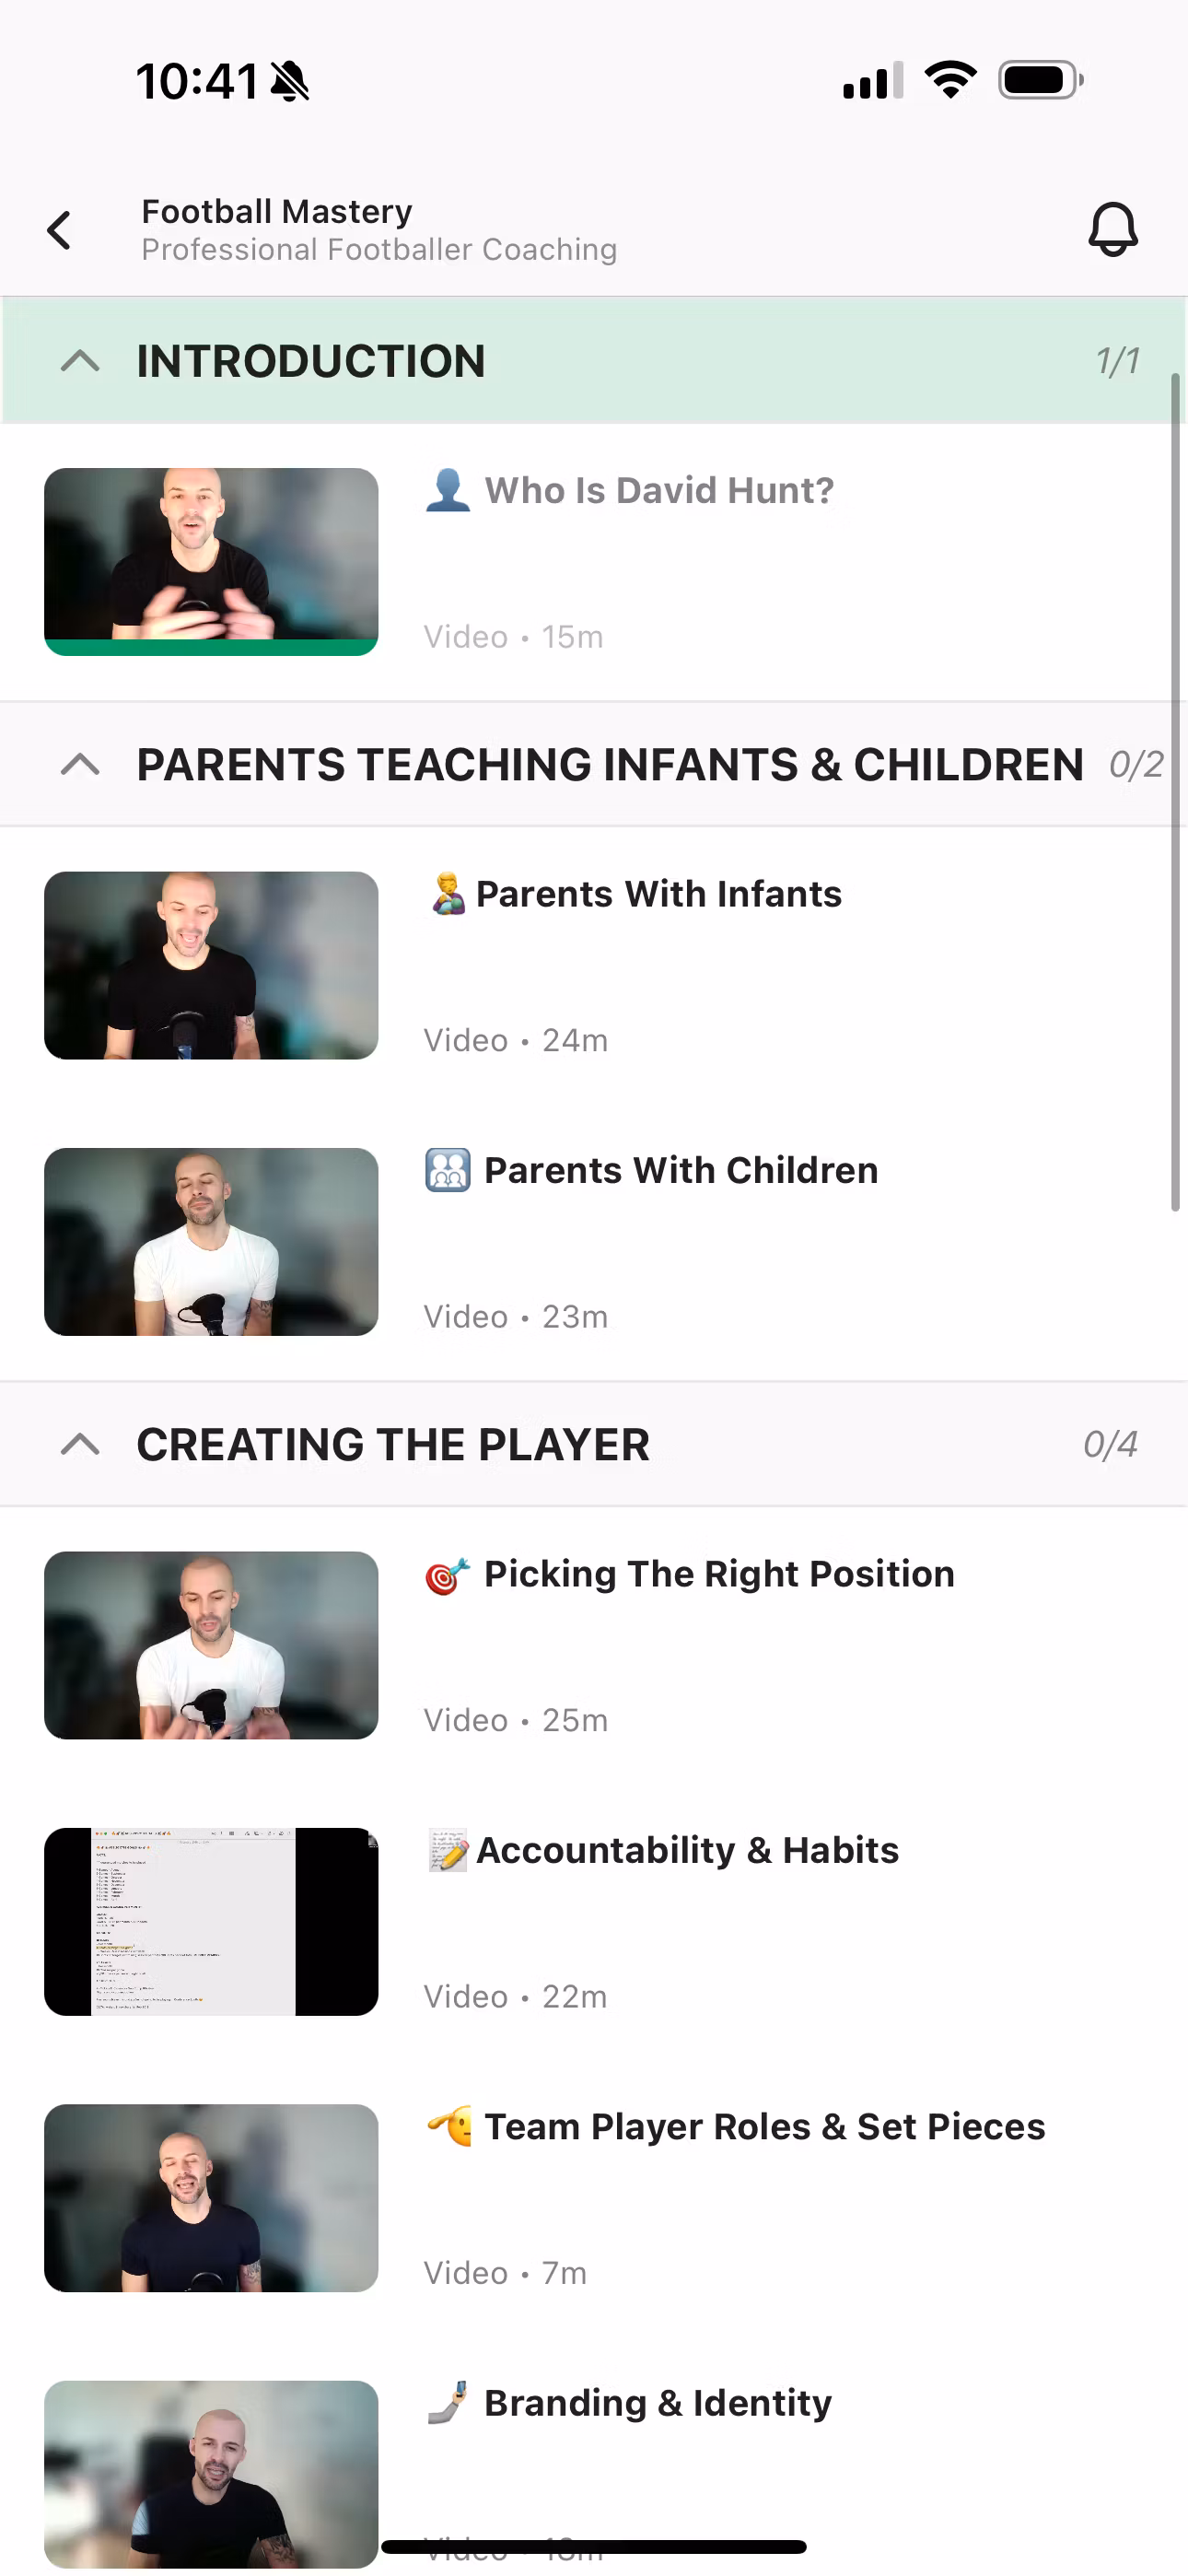Open Who Is David Hunt video thumbnail
Screen dimensions: 1188x2576
point(211,554)
